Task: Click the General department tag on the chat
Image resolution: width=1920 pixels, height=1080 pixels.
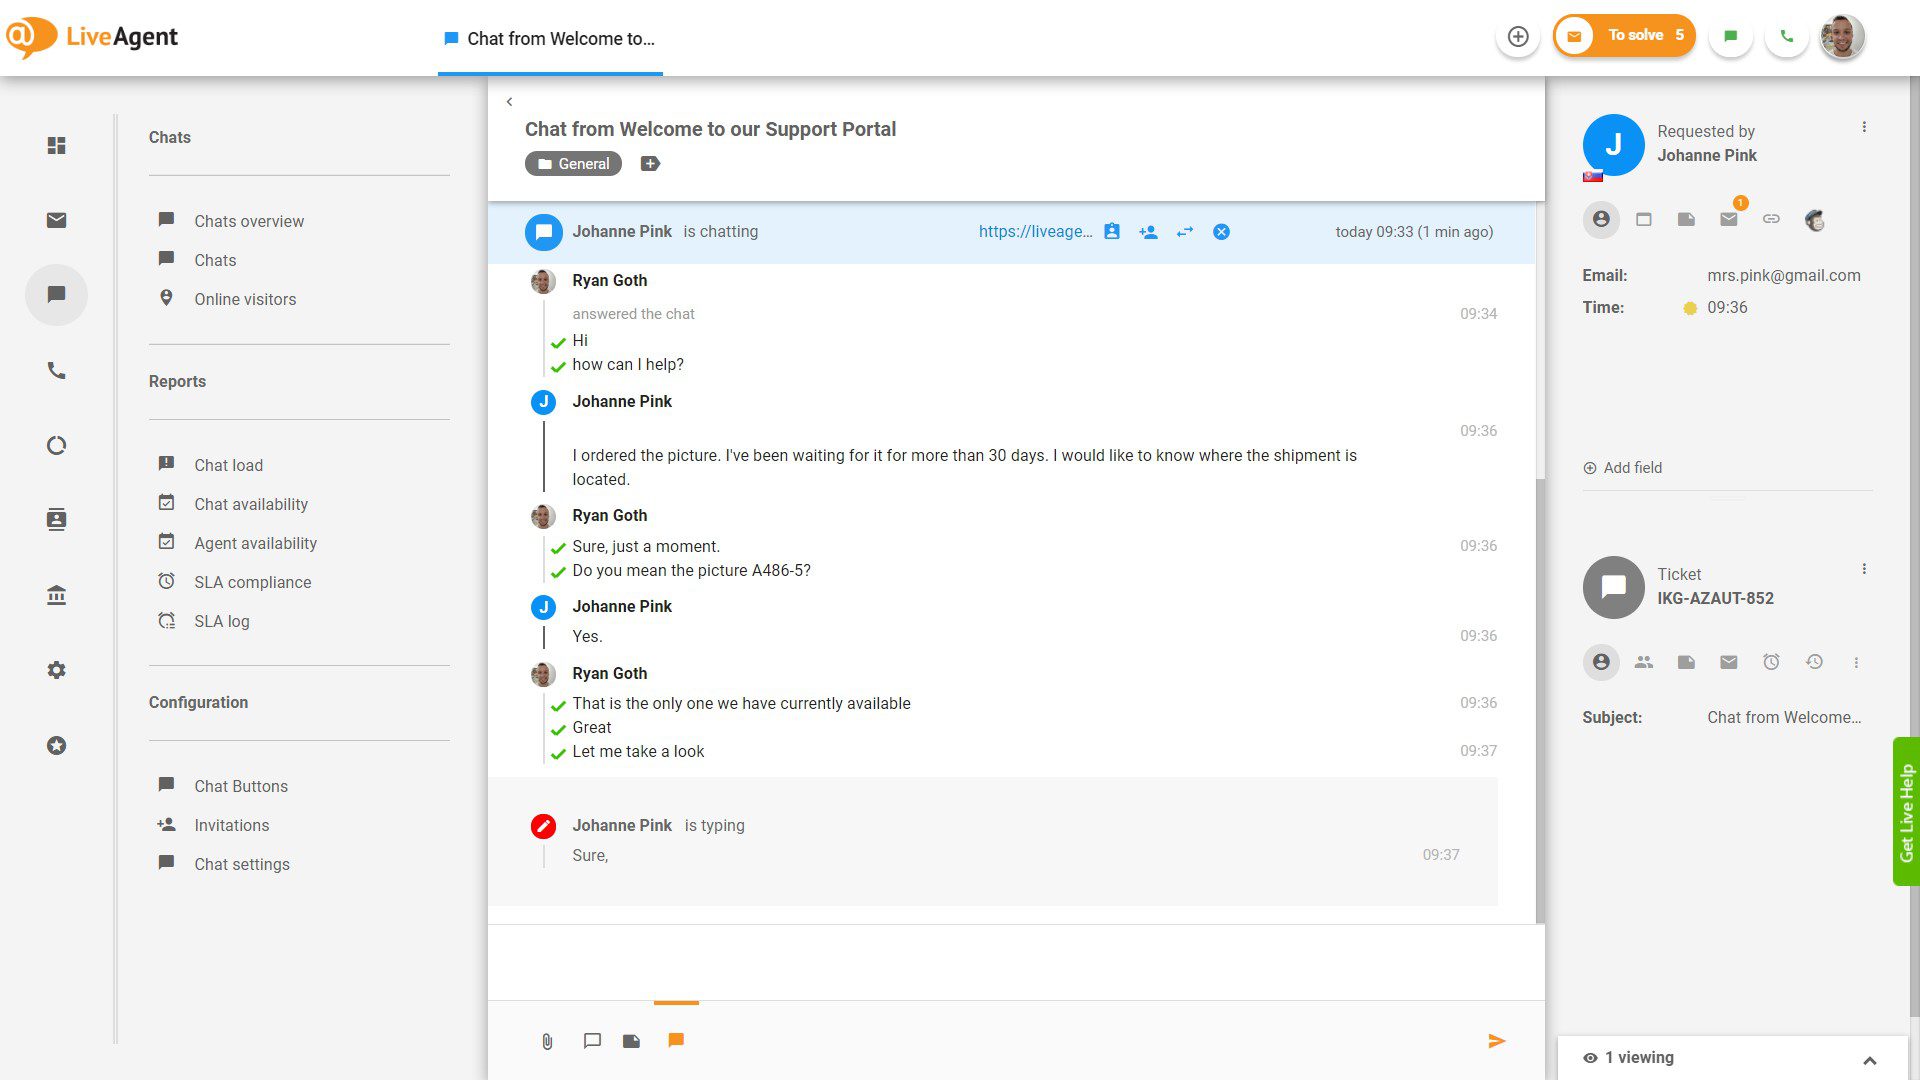Action: coord(572,163)
